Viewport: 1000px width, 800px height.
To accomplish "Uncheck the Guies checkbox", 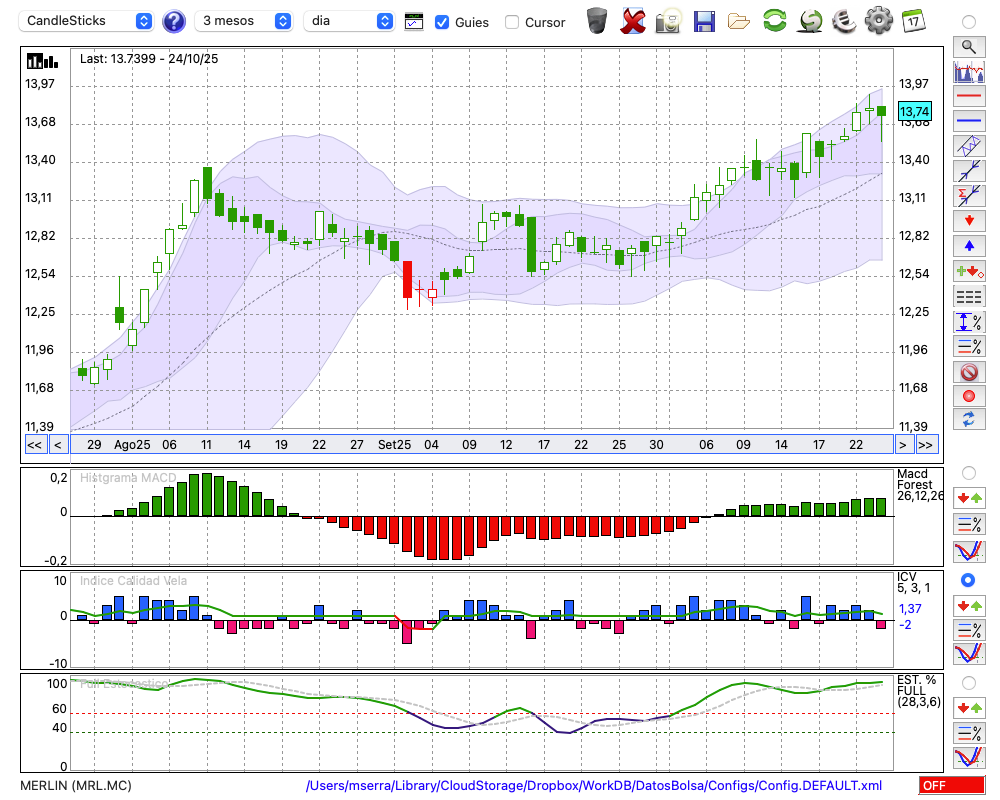I will 442,22.
